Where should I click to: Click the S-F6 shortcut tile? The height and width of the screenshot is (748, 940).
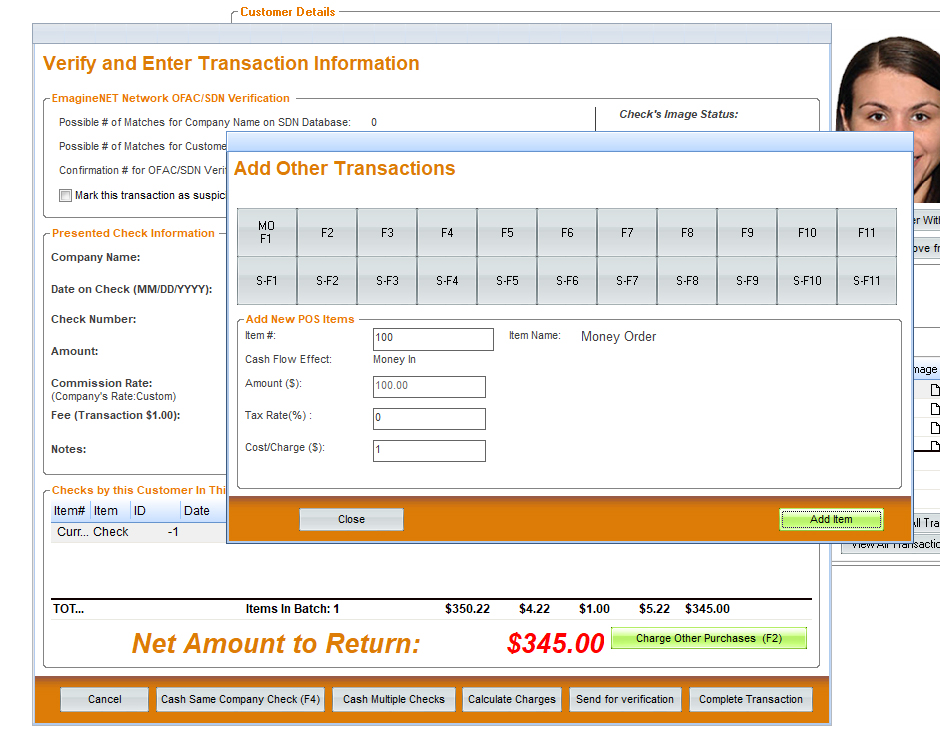click(567, 281)
